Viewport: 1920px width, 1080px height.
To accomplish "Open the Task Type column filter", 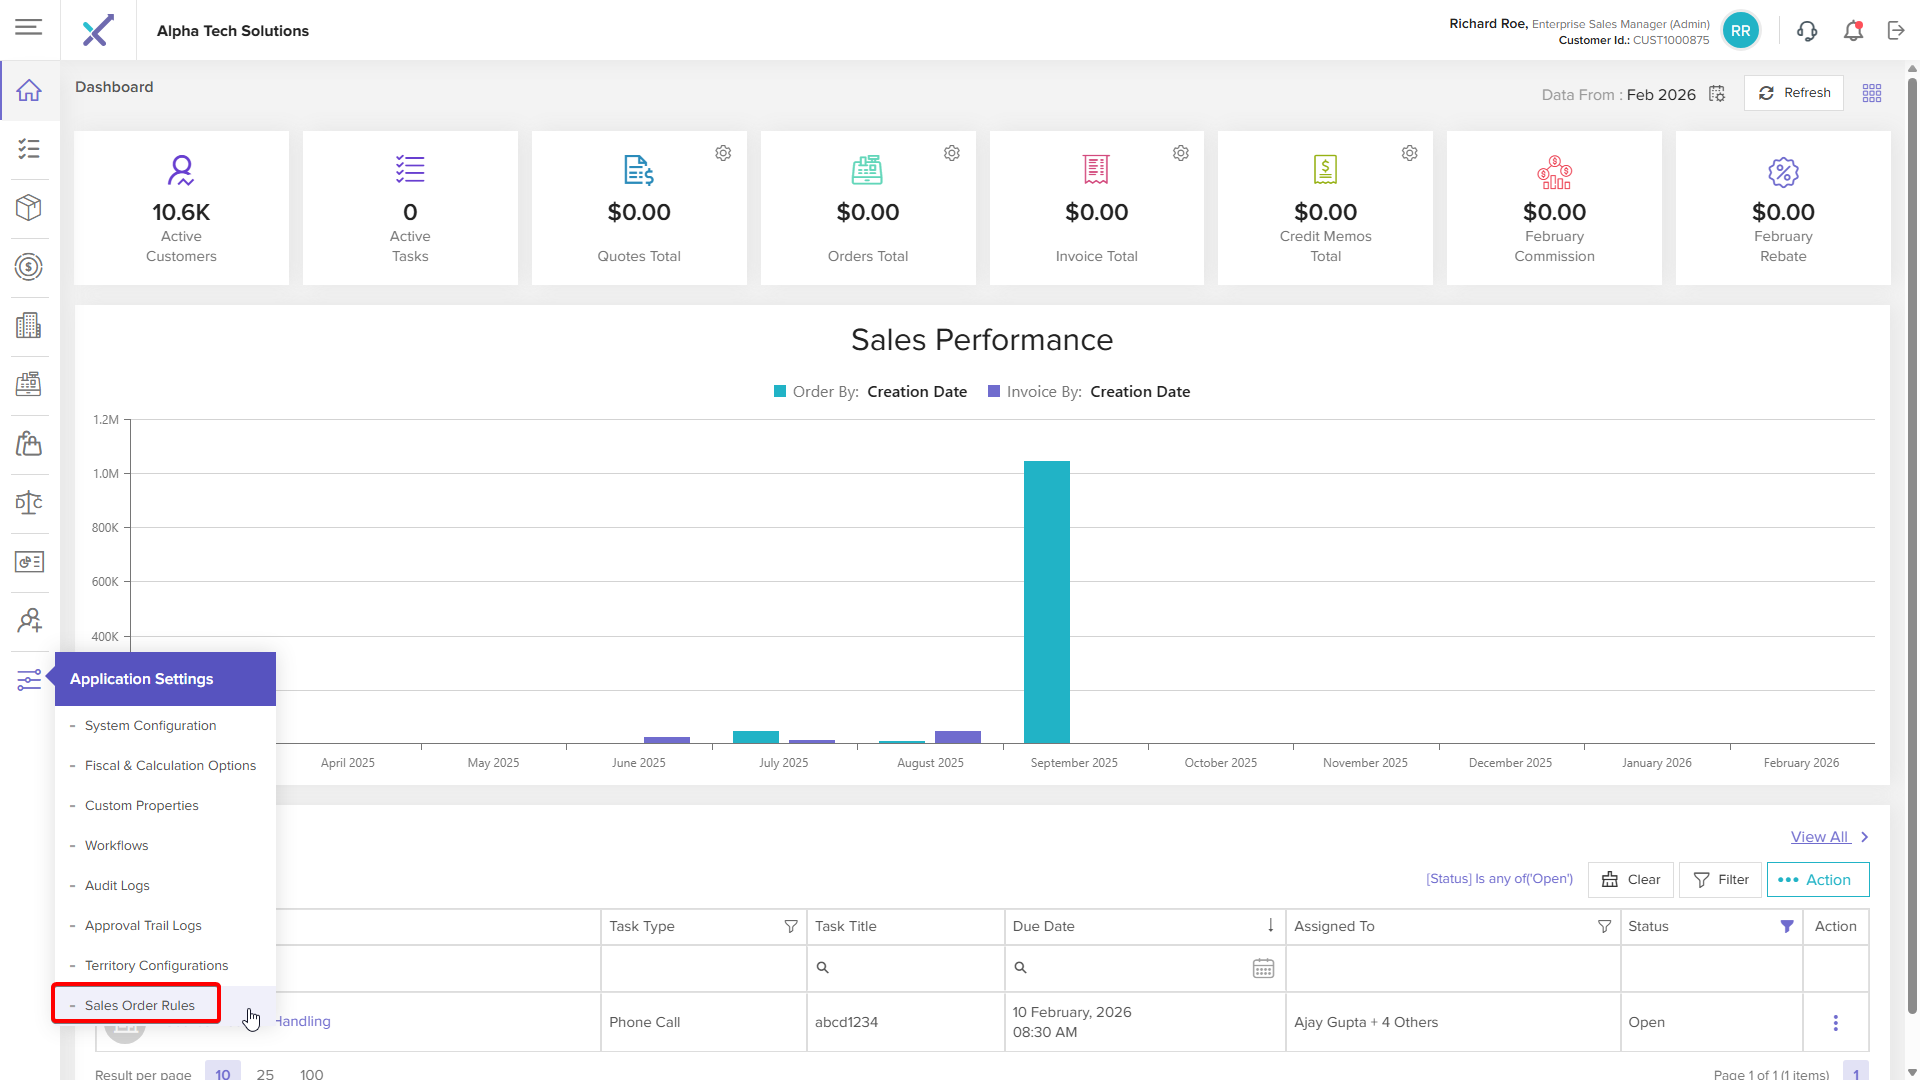I will (791, 927).
